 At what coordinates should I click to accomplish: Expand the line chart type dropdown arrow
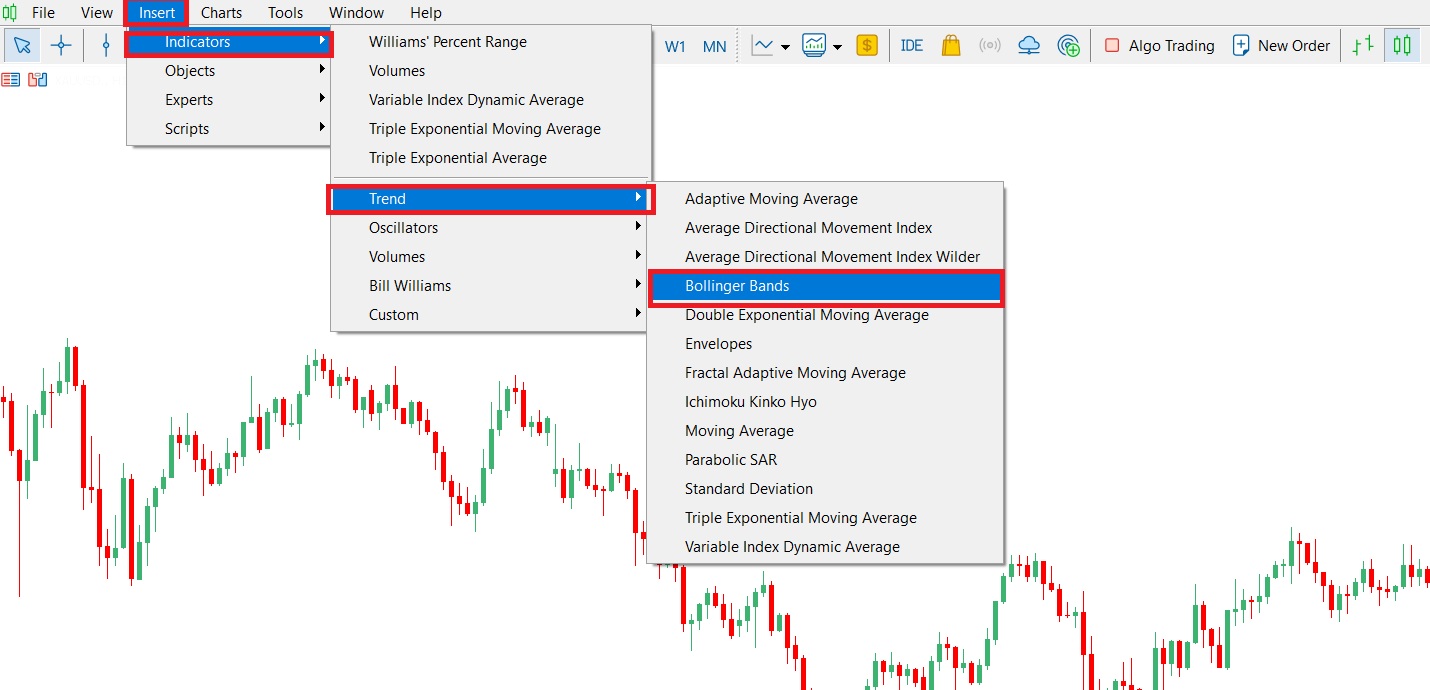[x=785, y=46]
